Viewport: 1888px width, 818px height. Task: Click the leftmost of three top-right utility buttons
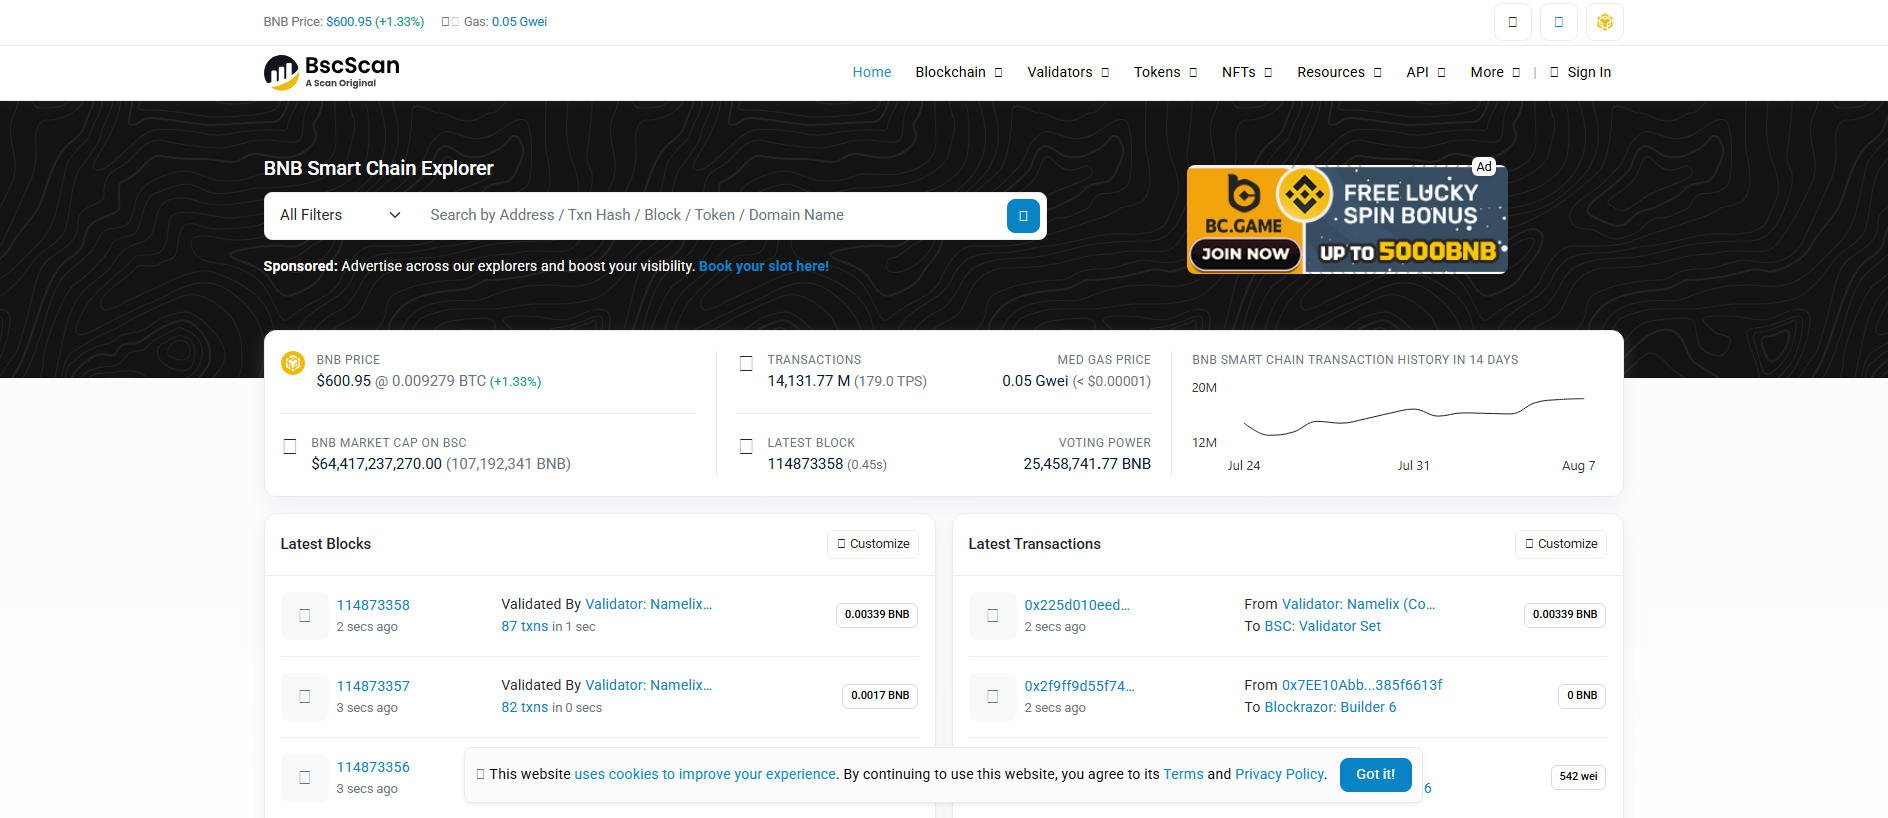point(1512,22)
